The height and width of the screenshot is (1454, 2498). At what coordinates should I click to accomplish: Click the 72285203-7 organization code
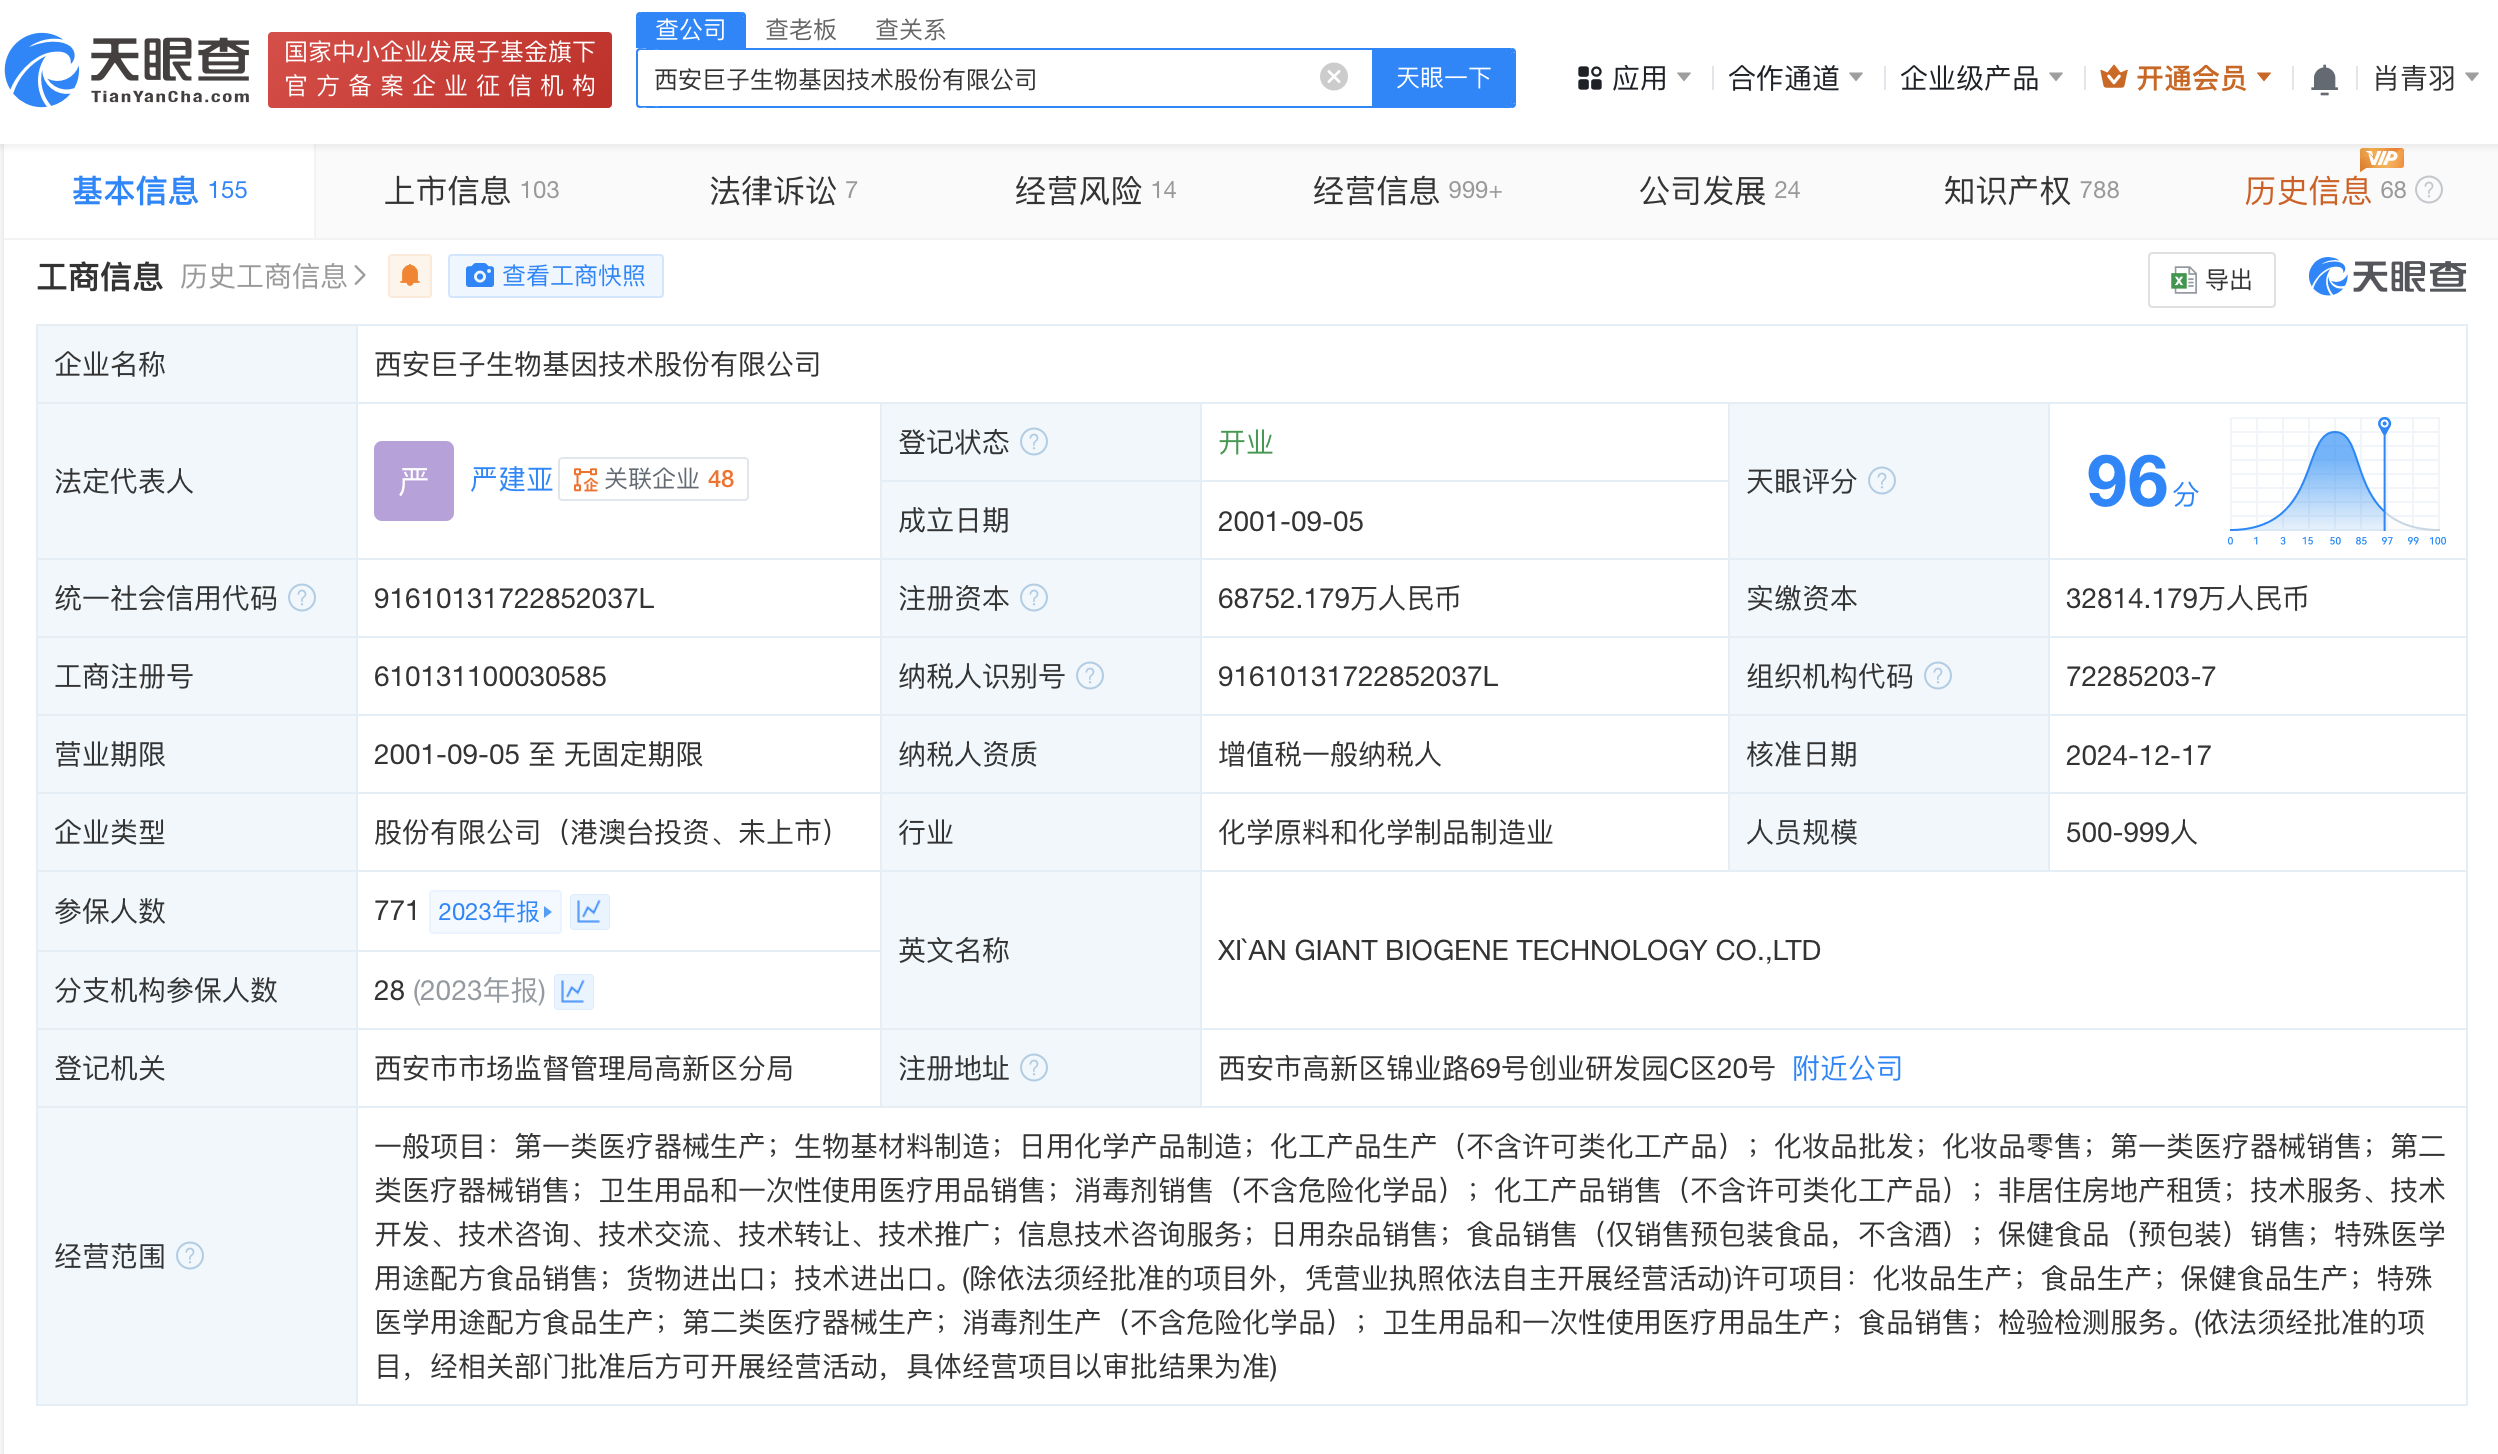click(x=2141, y=677)
